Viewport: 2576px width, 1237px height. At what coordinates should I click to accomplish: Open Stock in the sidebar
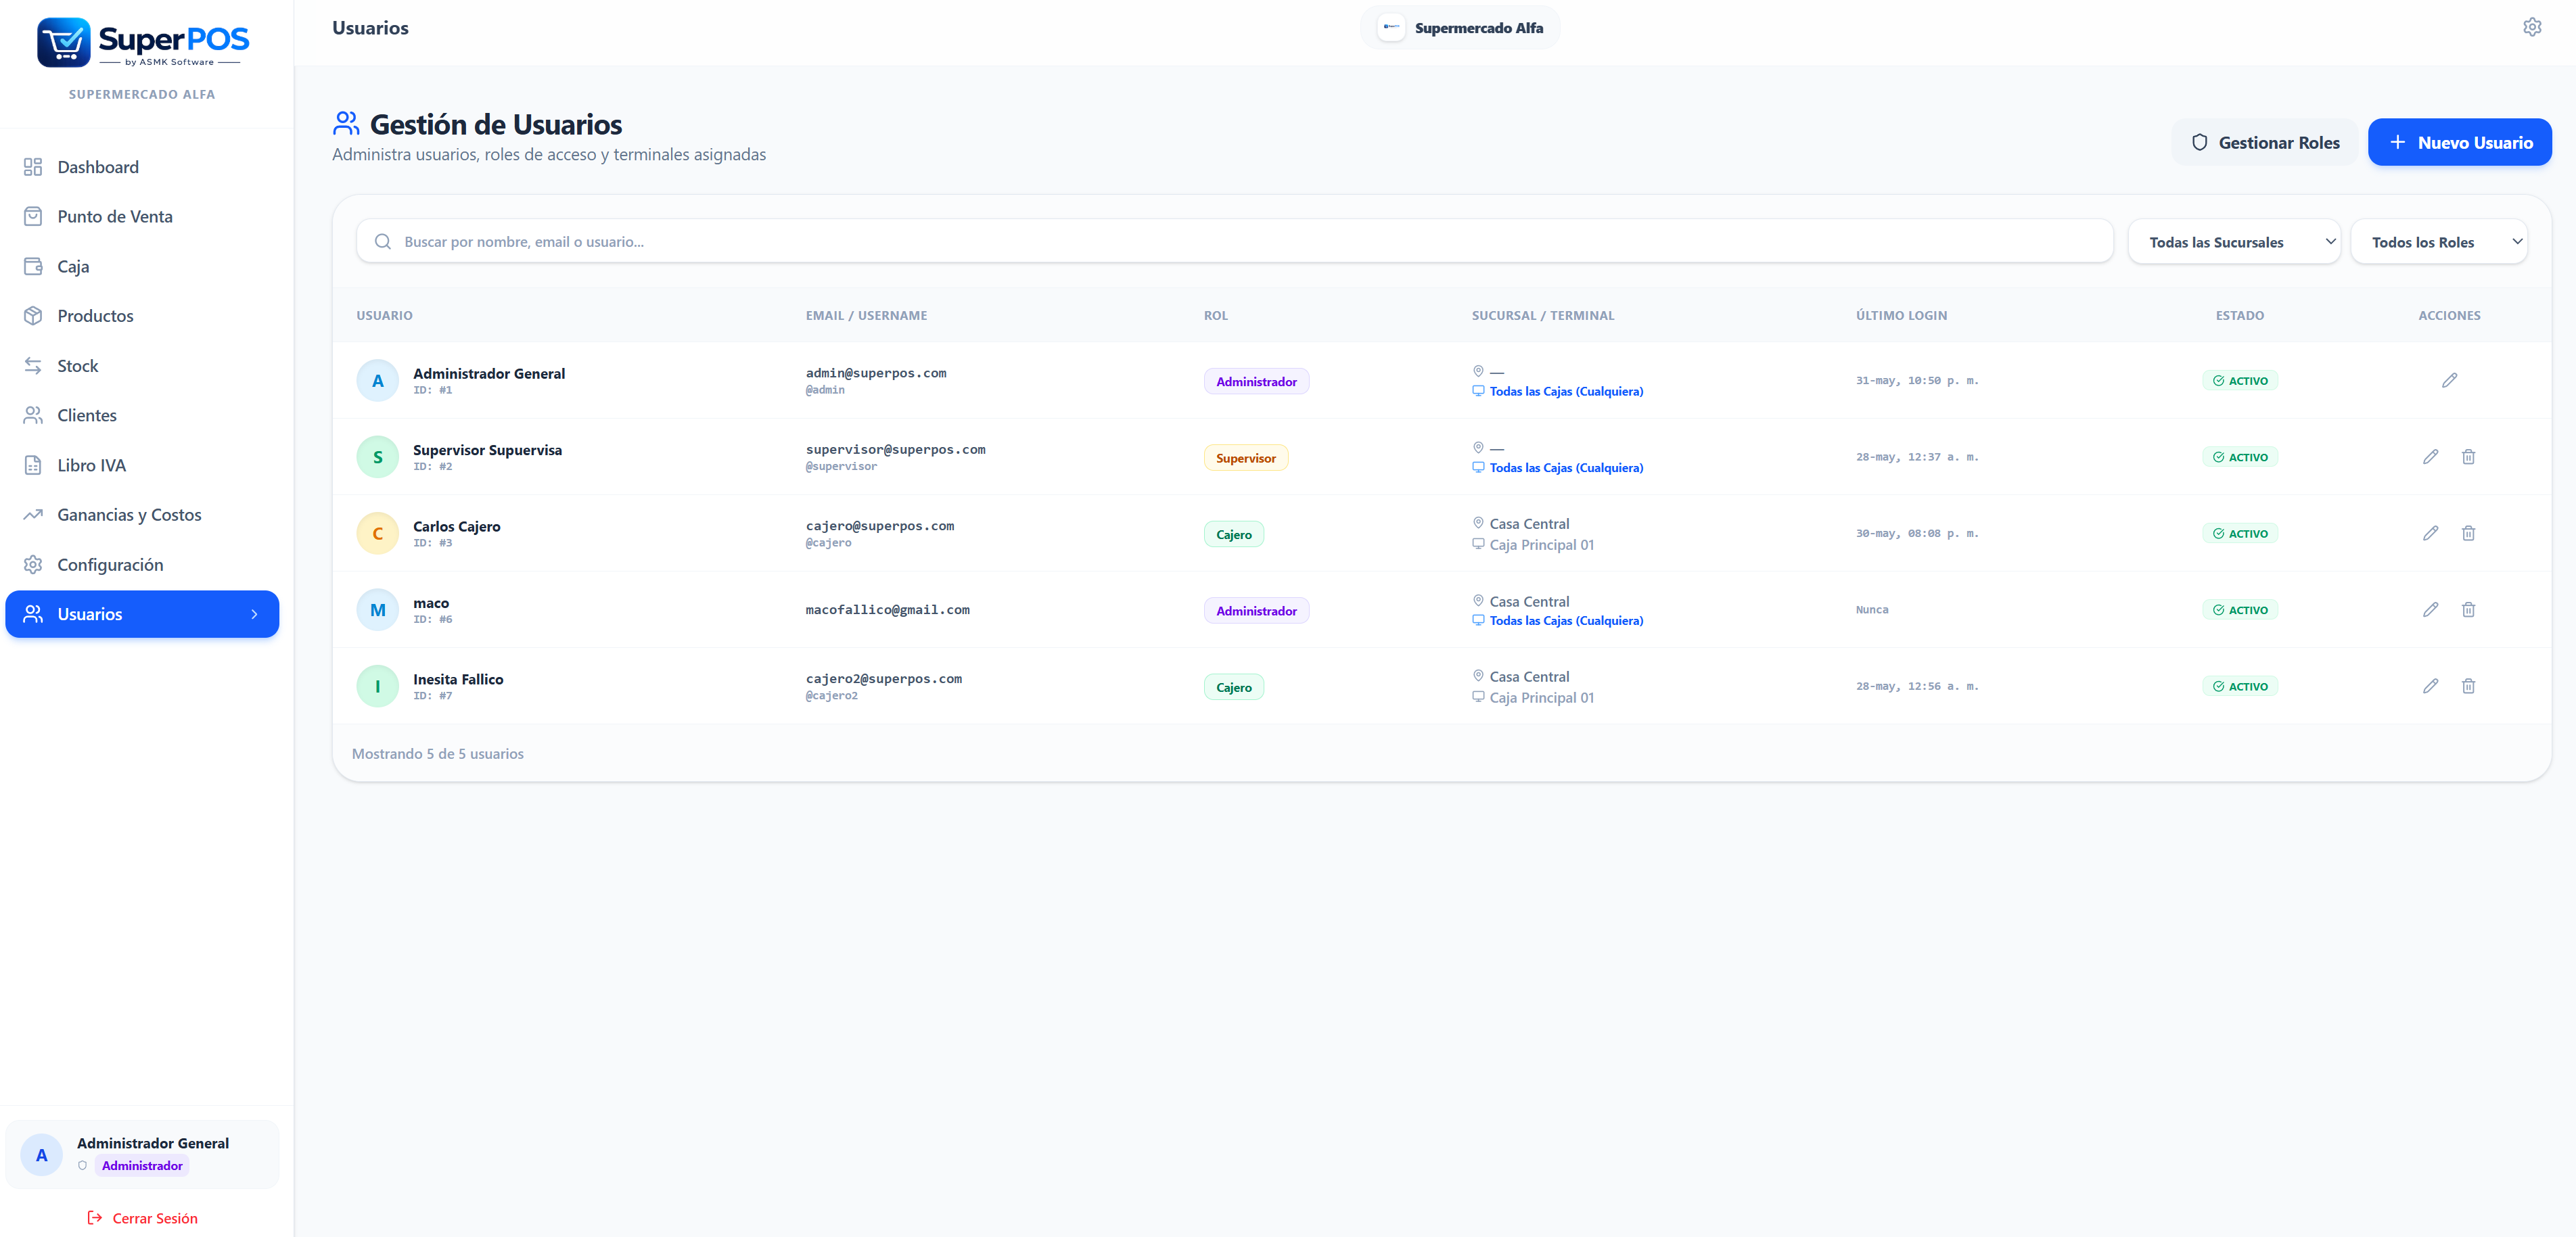point(142,366)
